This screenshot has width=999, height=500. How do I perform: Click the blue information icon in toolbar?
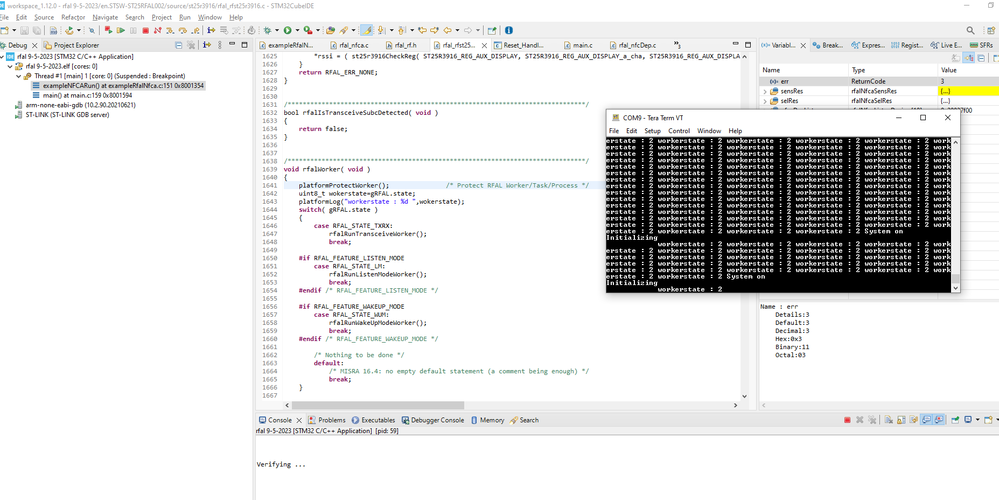pyautogui.click(x=508, y=30)
